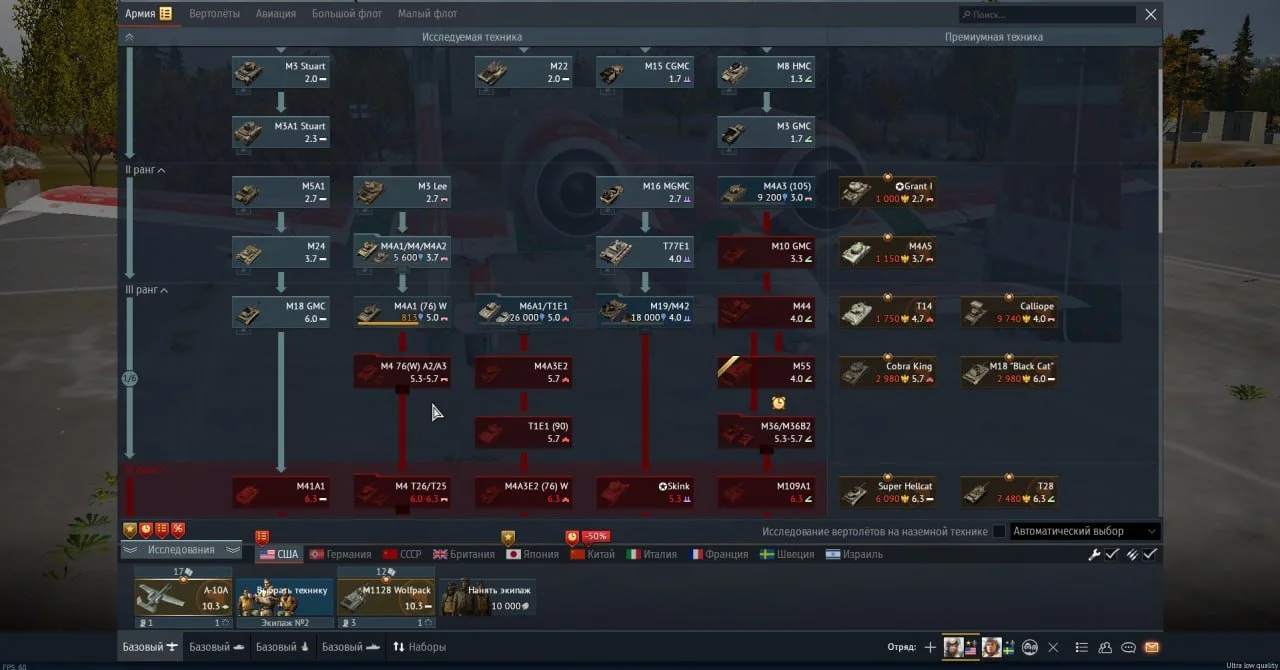1280x670 pixels.
Task: Toggle first checkmark next to wrench icon
Action: [x=1112, y=554]
